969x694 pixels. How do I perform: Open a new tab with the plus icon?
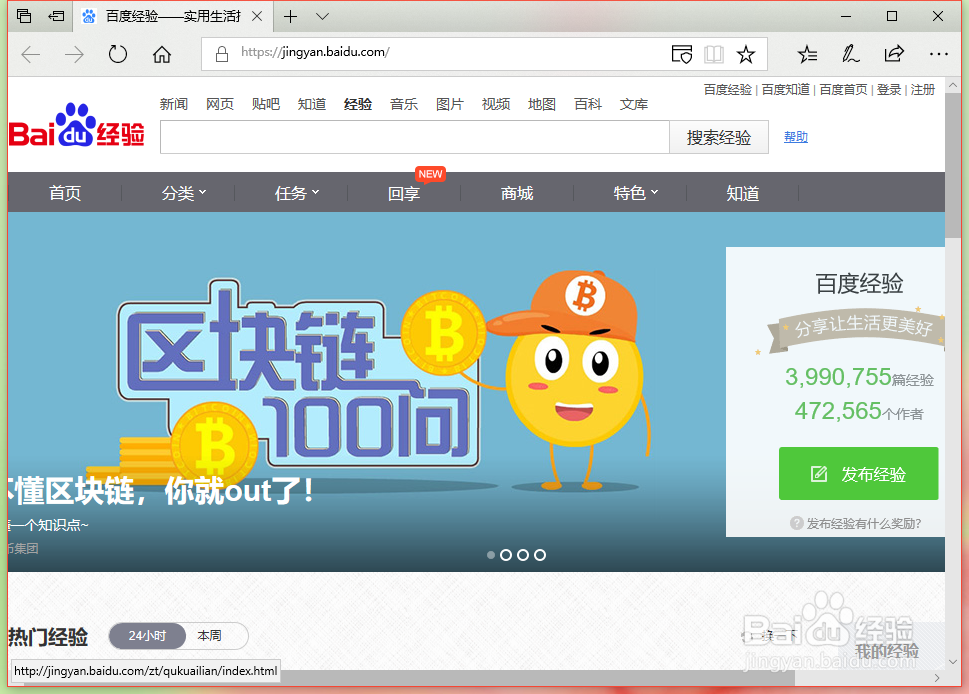(x=290, y=17)
